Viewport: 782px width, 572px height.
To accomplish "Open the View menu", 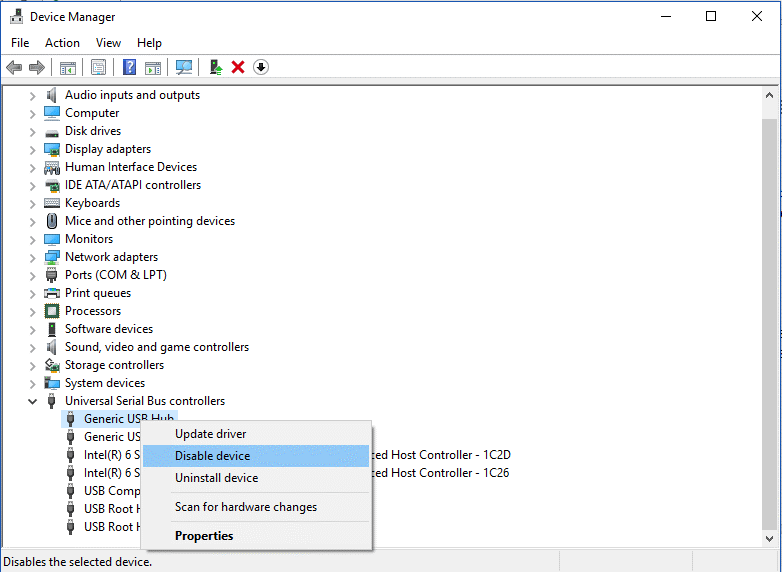I will 108,43.
